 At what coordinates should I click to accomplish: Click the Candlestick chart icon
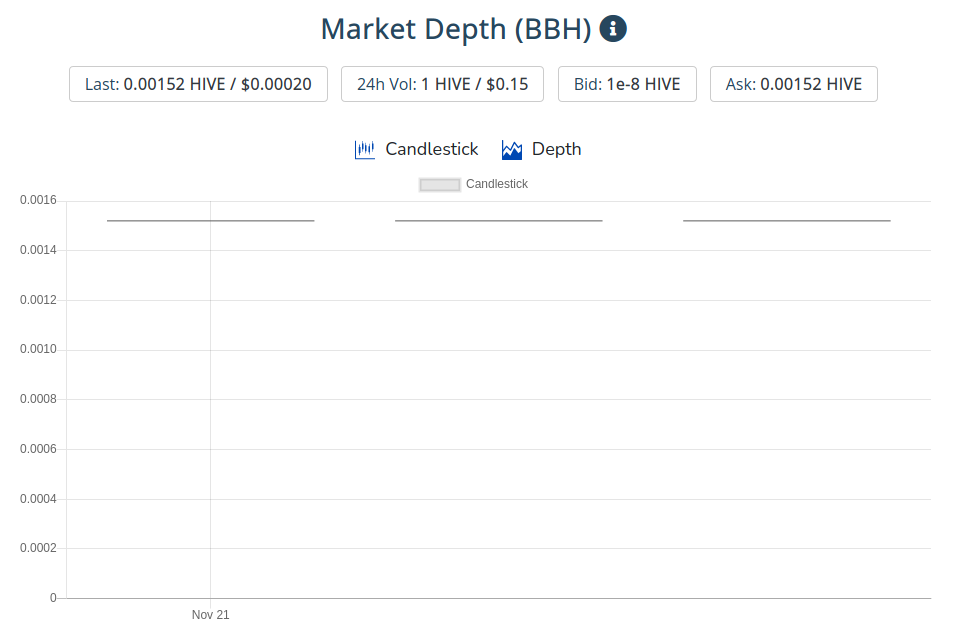pyautogui.click(x=364, y=149)
